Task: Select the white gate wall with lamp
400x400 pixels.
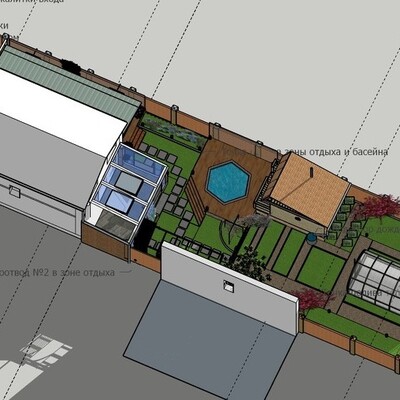Action: point(229,289)
